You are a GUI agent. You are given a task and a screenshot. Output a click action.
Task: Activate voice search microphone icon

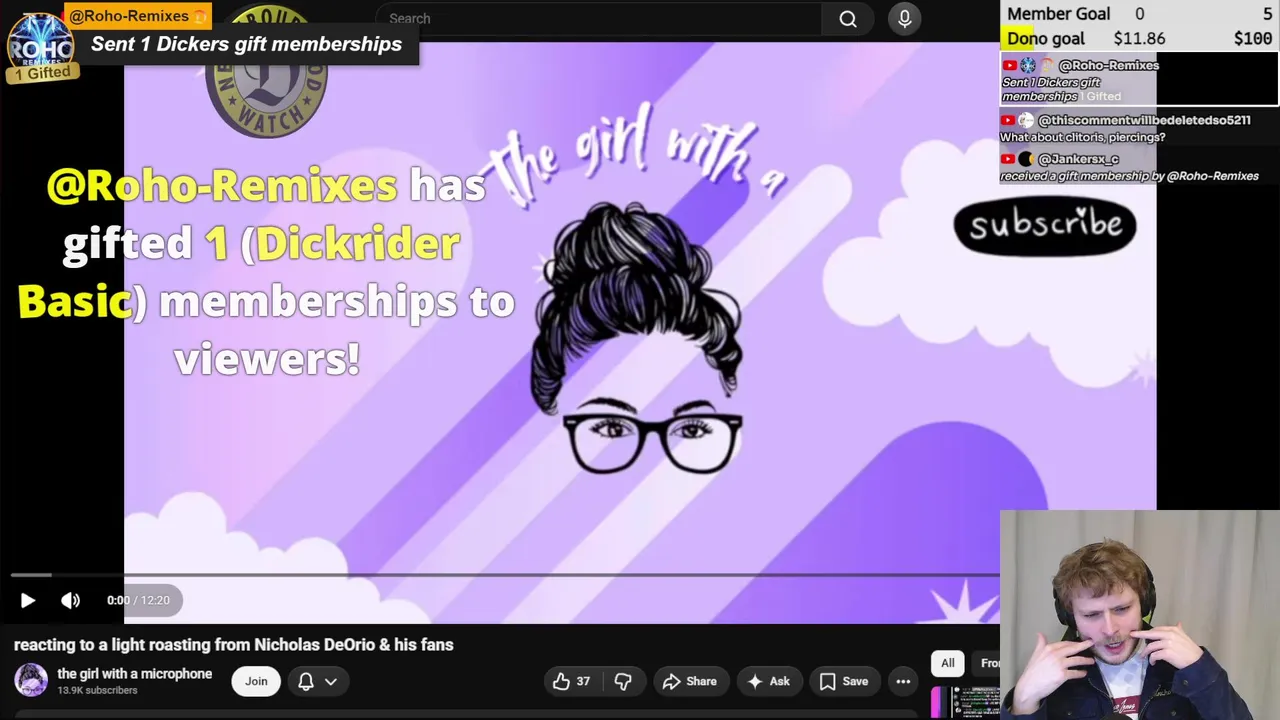904,18
